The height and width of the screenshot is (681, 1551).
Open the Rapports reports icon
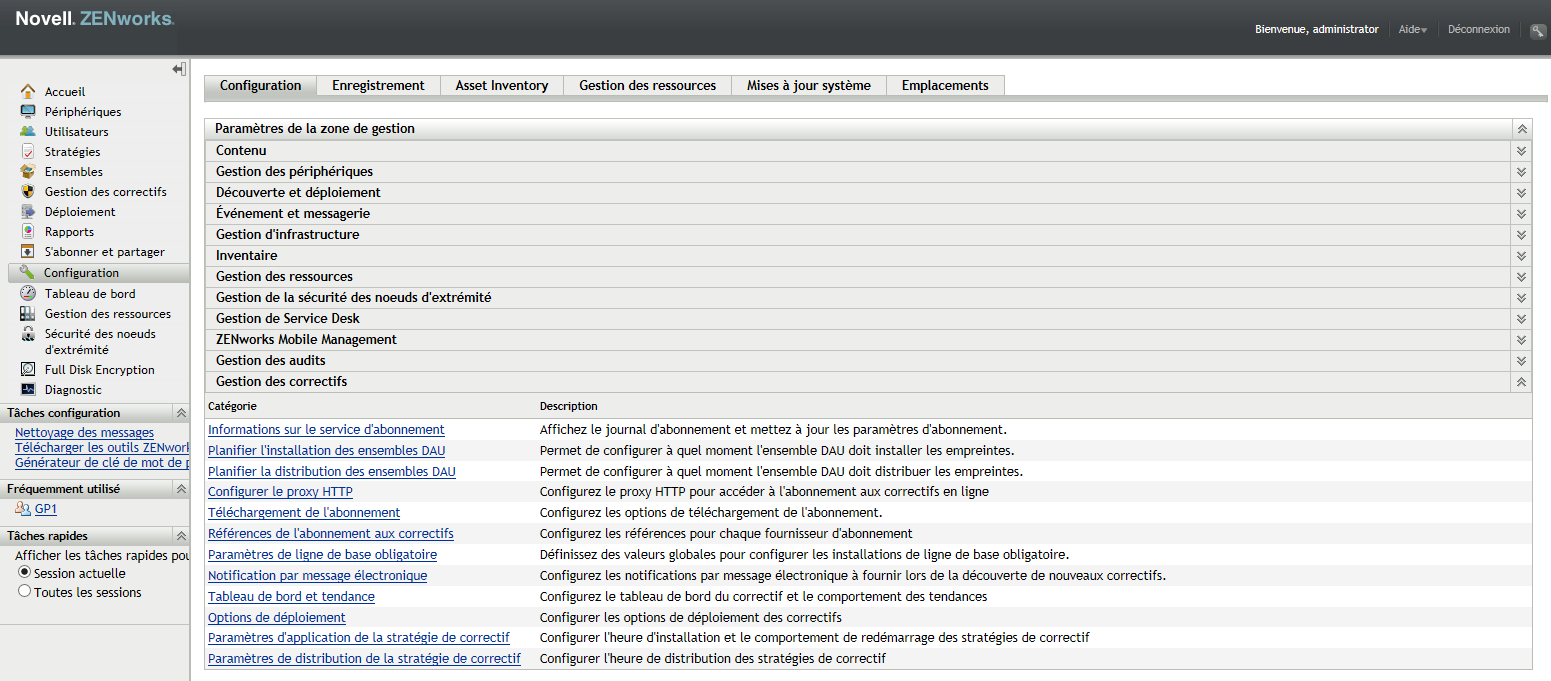[27, 231]
